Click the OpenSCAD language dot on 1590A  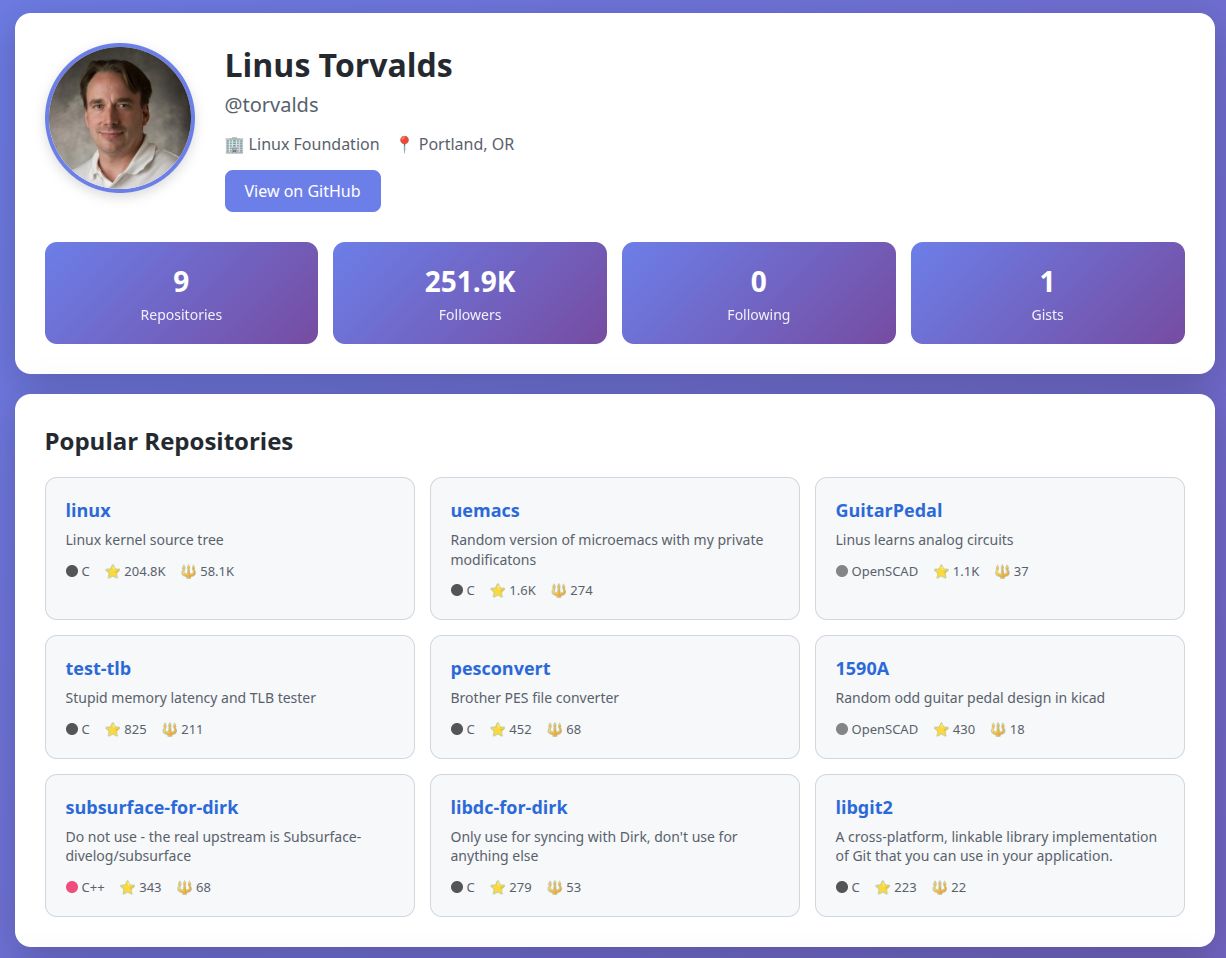click(x=842, y=730)
